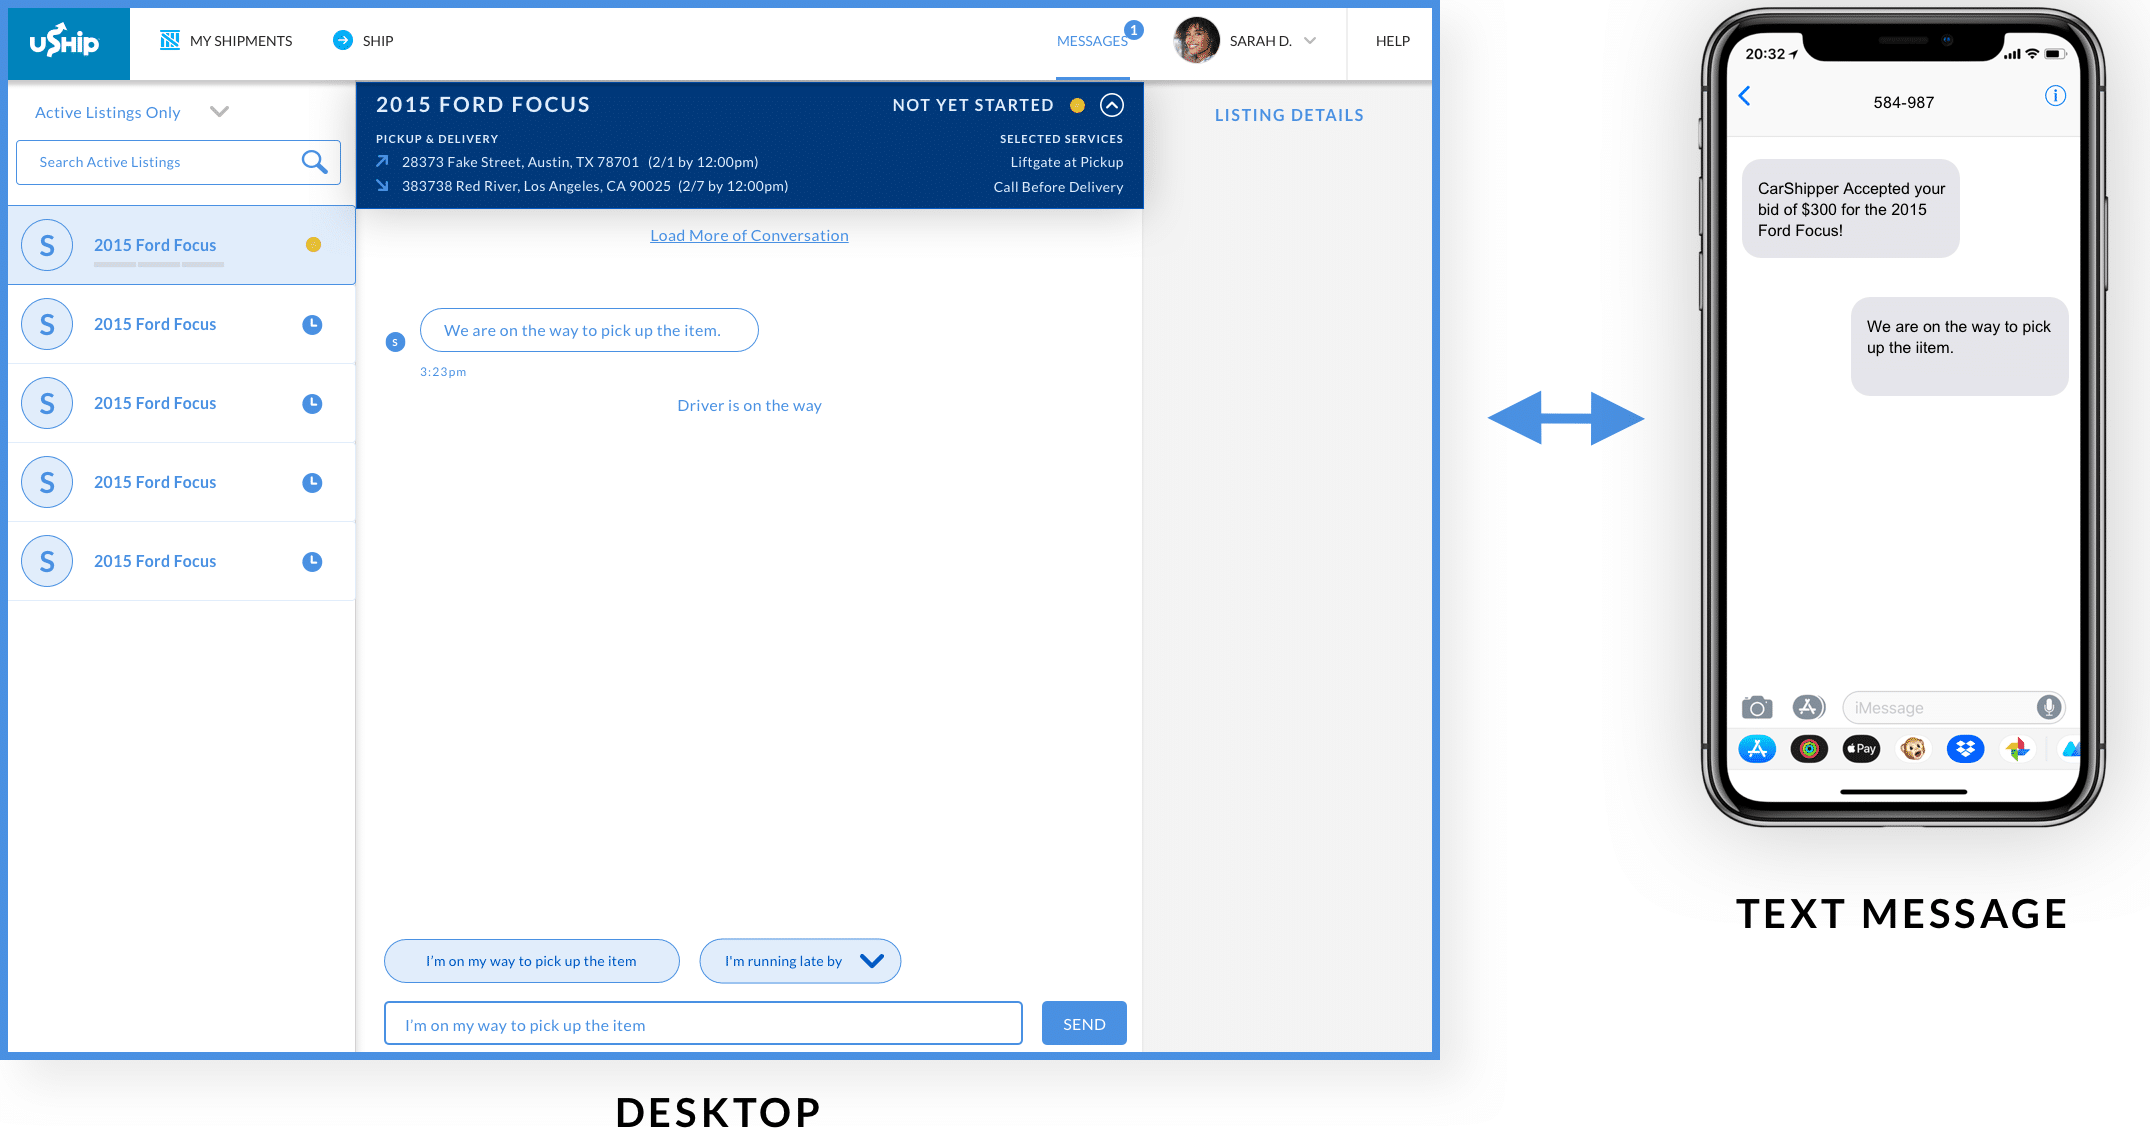Click Load More of Conversation link
The image size is (2150, 1136).
point(749,235)
